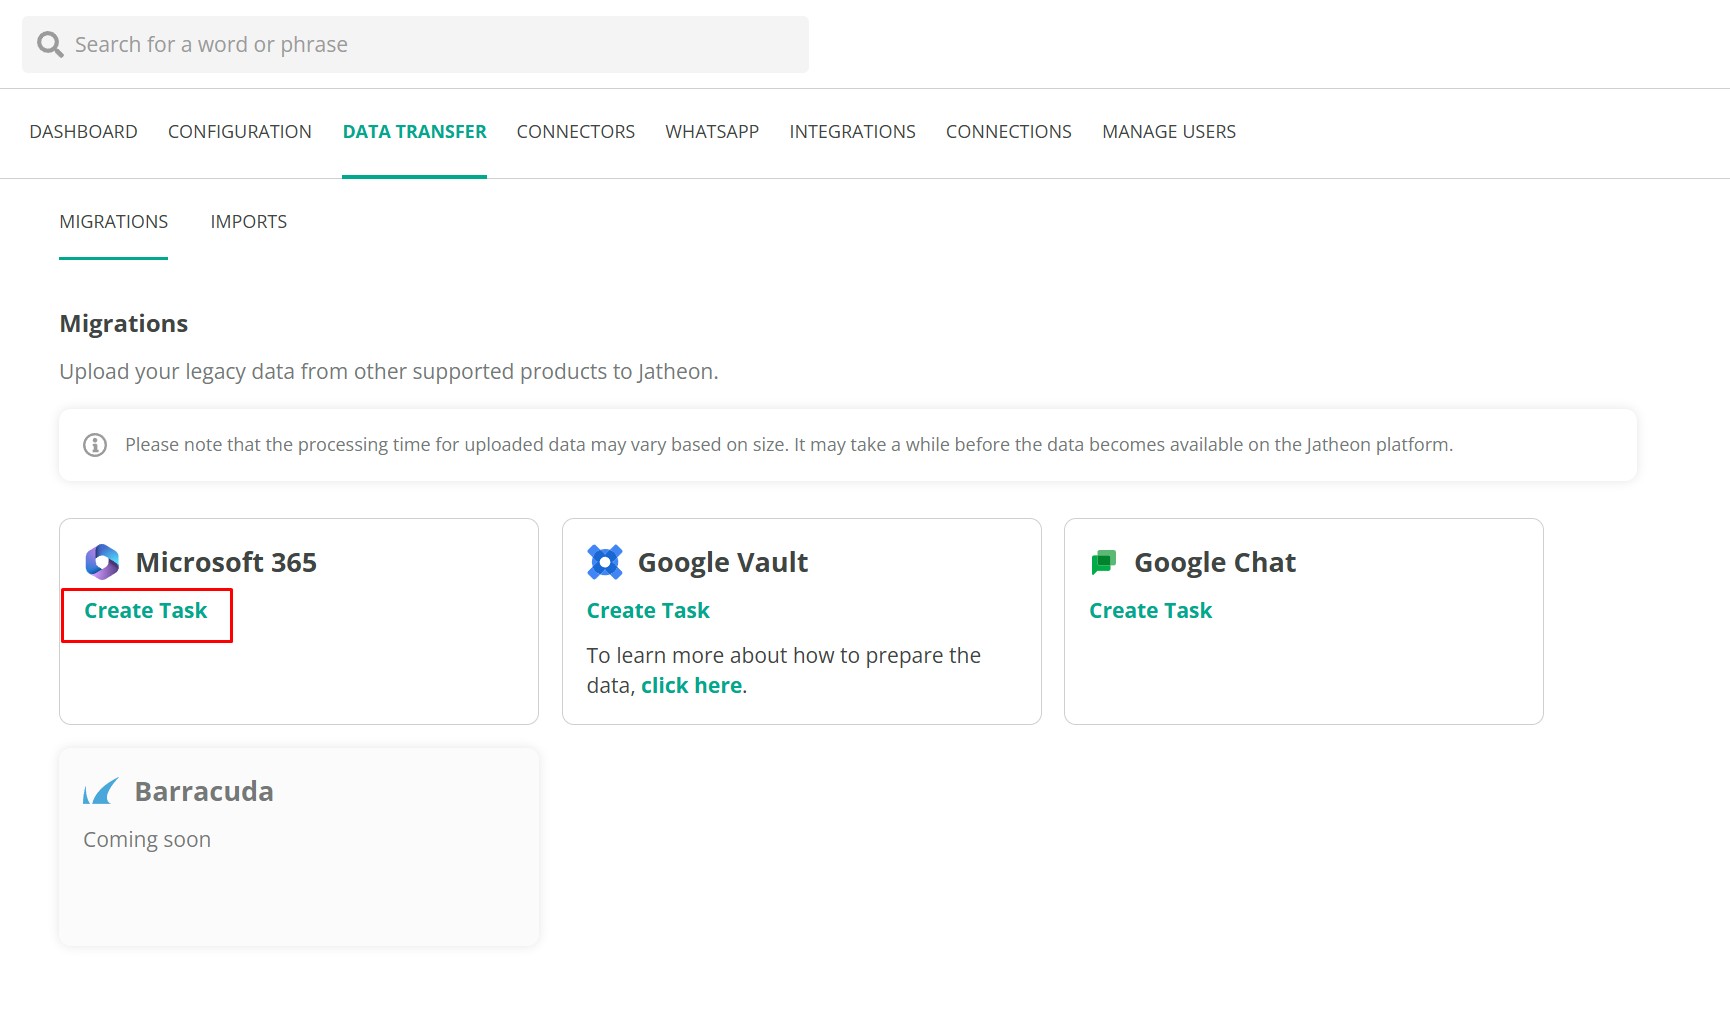
Task: Click the magnifying glass search icon
Action: point(50,44)
